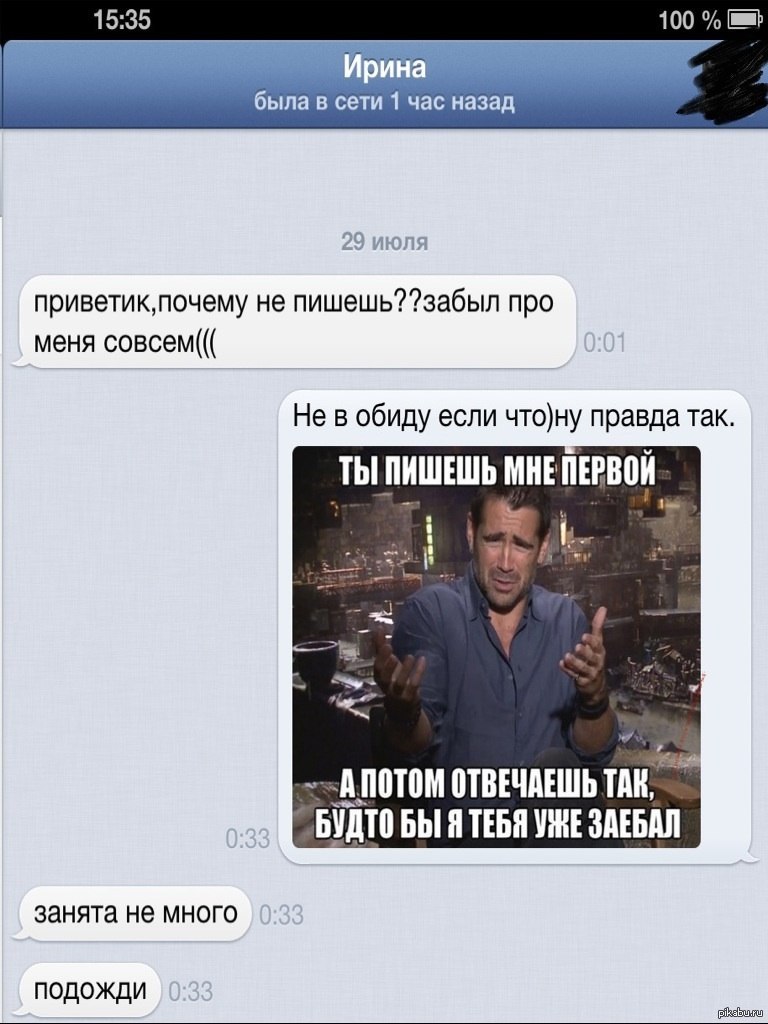Tap the 'ТЫ ПИШЕШЬ МНЕ ПЕРВОЙ' meme caption
Viewport: 768px width, 1024px height.
[497, 470]
